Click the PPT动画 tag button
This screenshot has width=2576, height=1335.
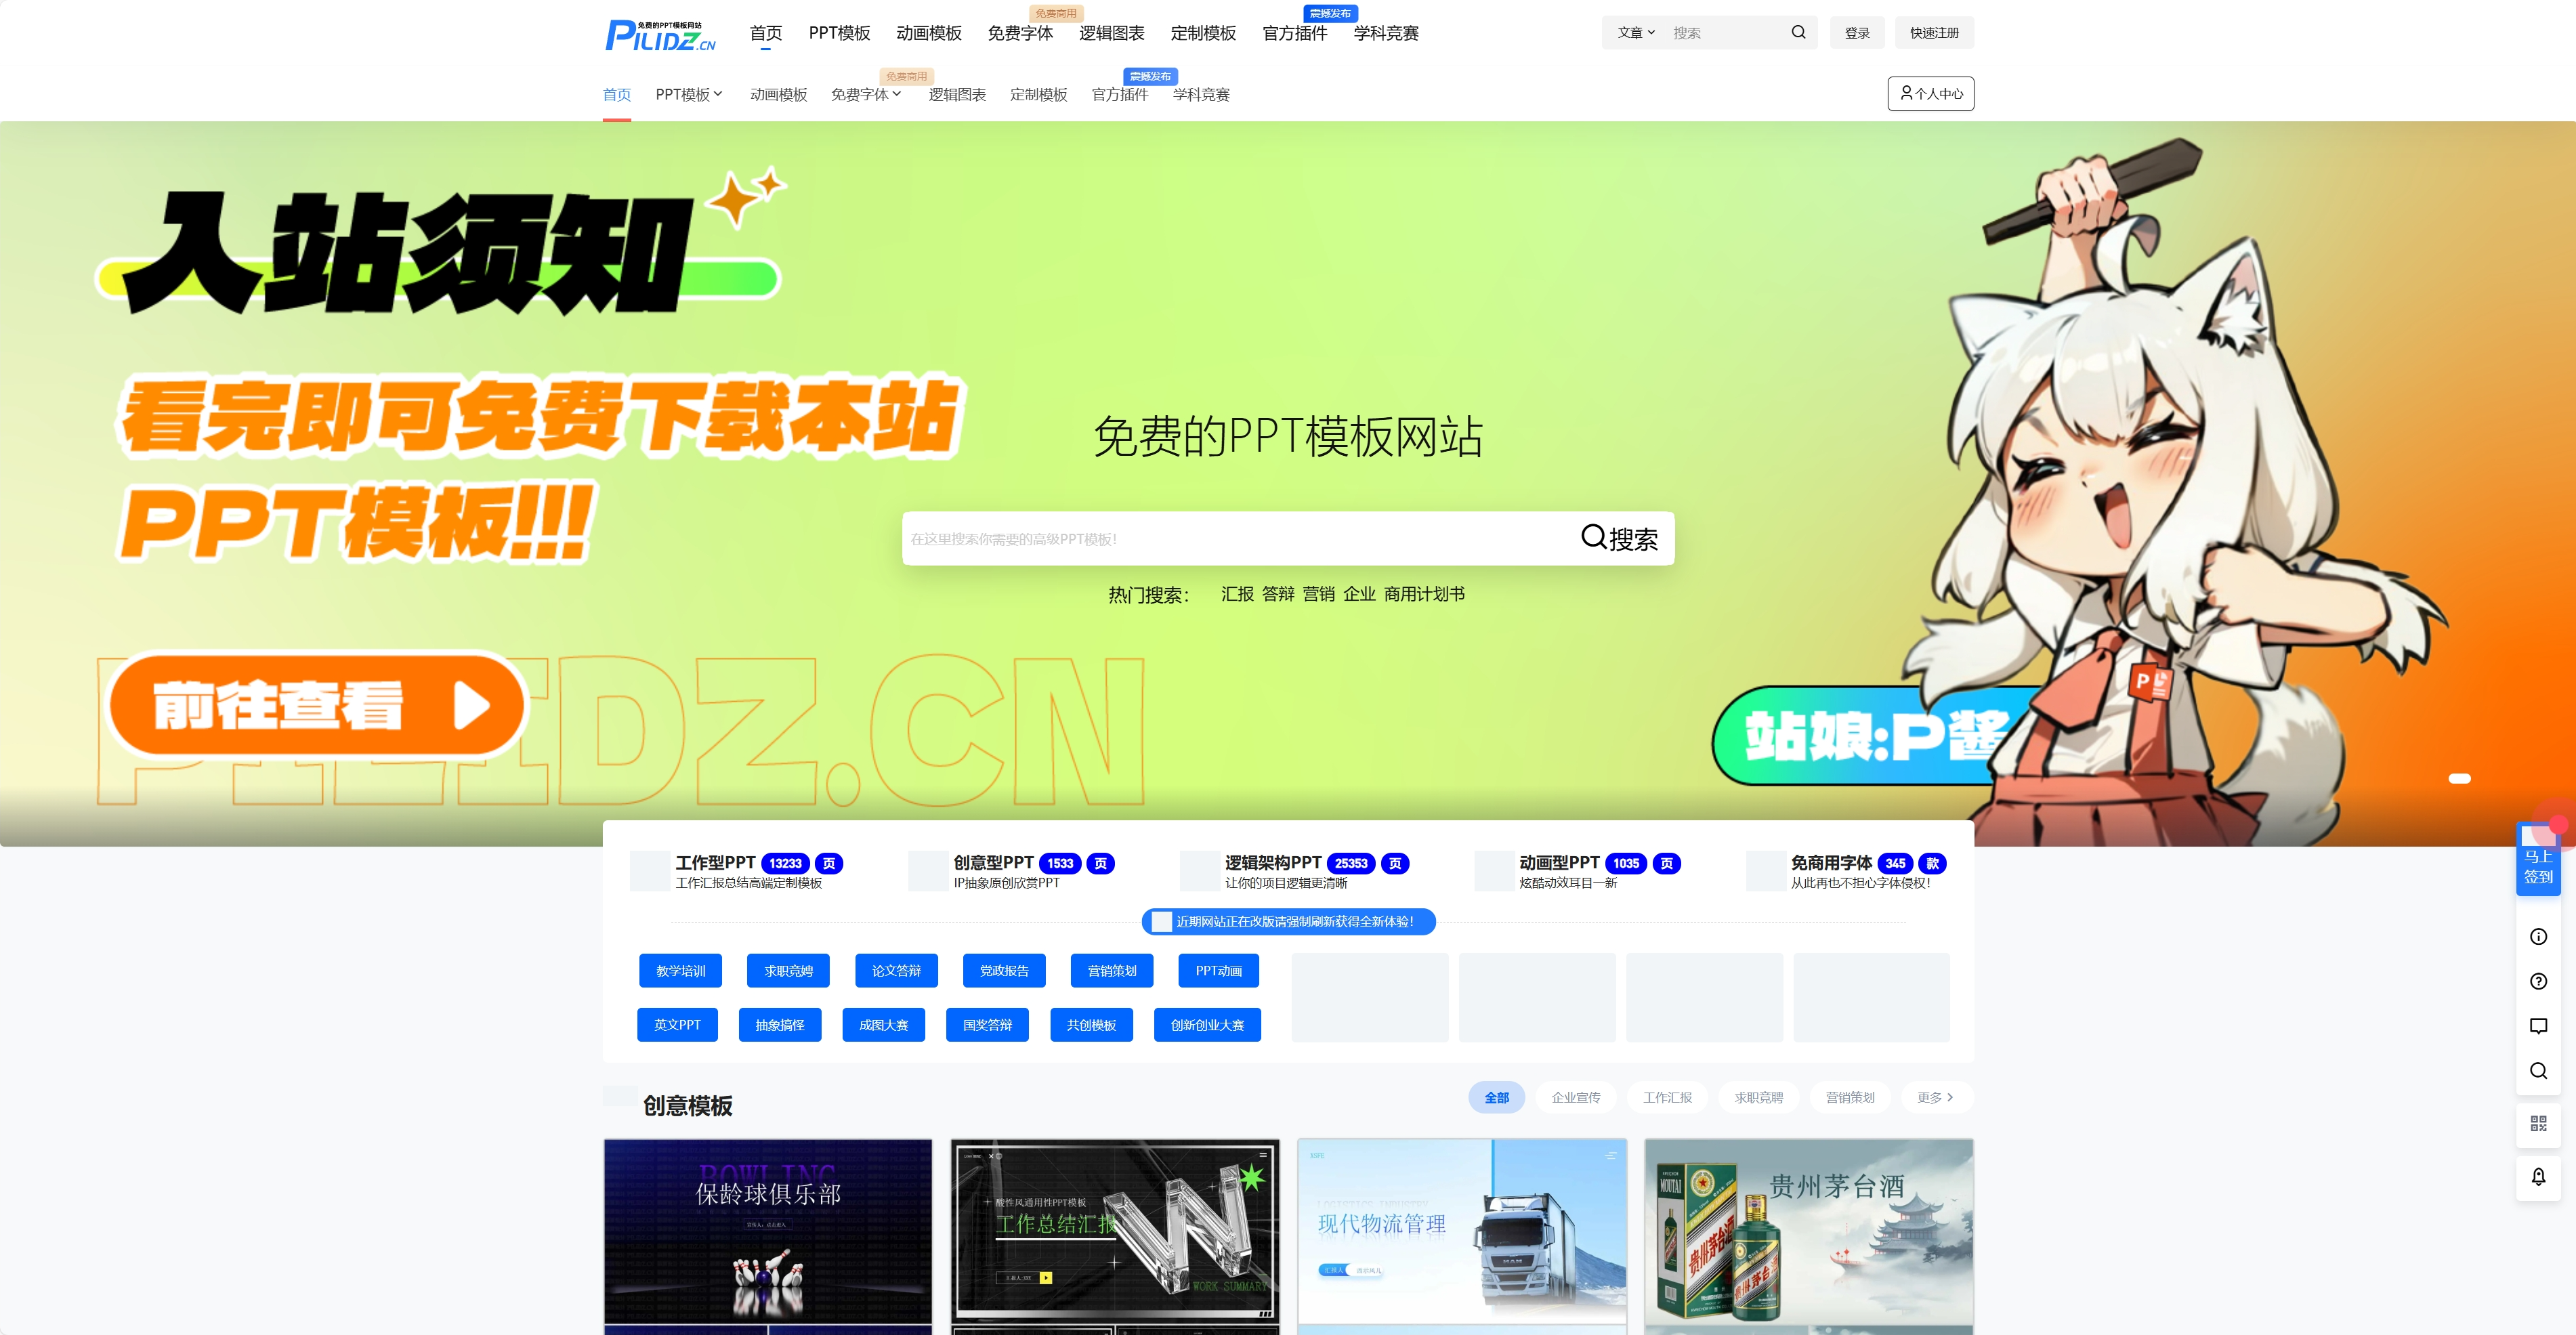coord(1219,970)
